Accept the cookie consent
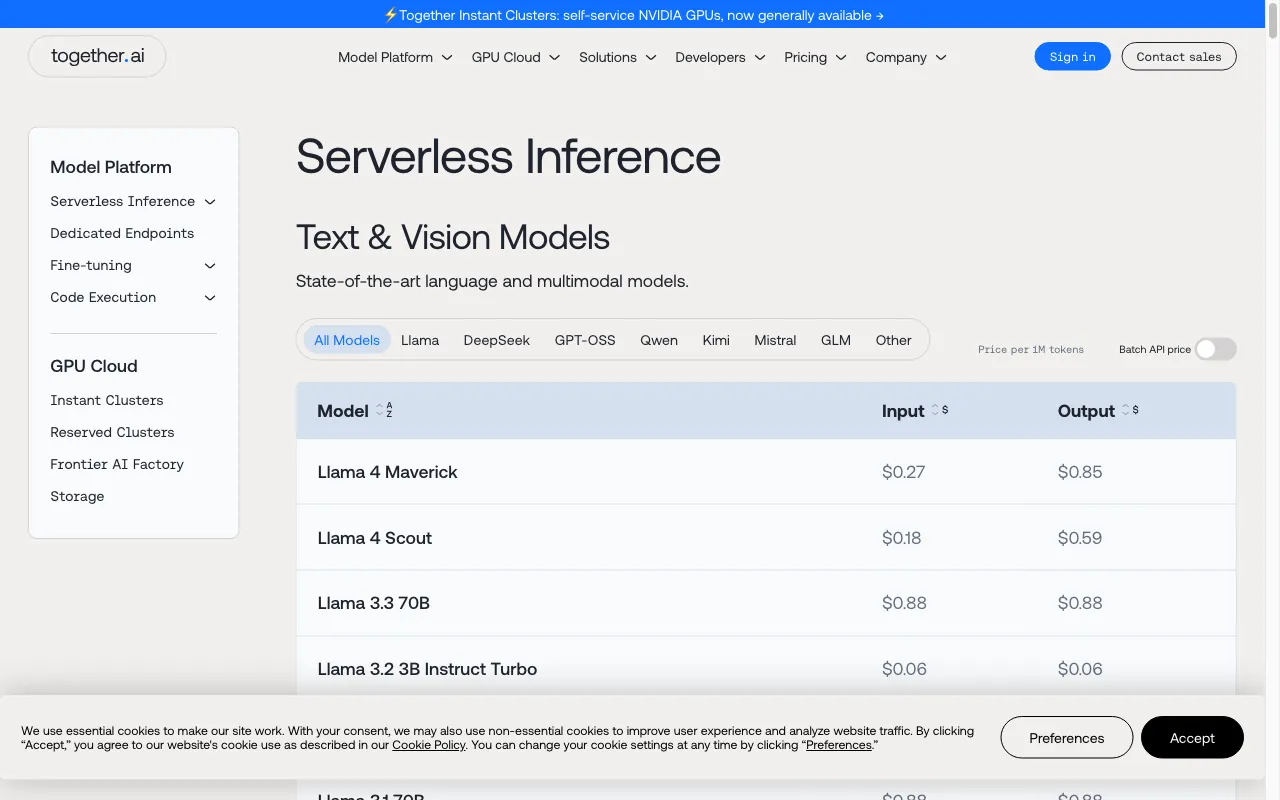Image resolution: width=1280 pixels, height=800 pixels. tap(1192, 738)
